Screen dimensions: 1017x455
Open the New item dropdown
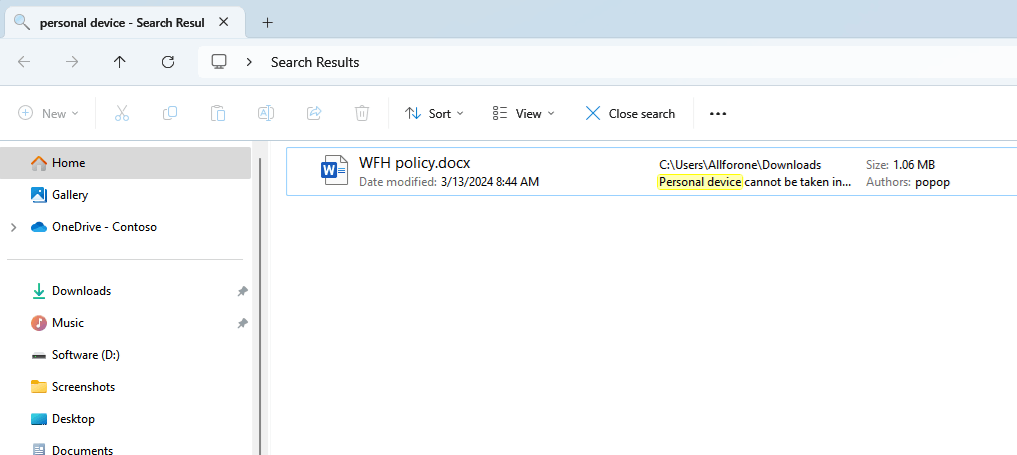click(49, 113)
